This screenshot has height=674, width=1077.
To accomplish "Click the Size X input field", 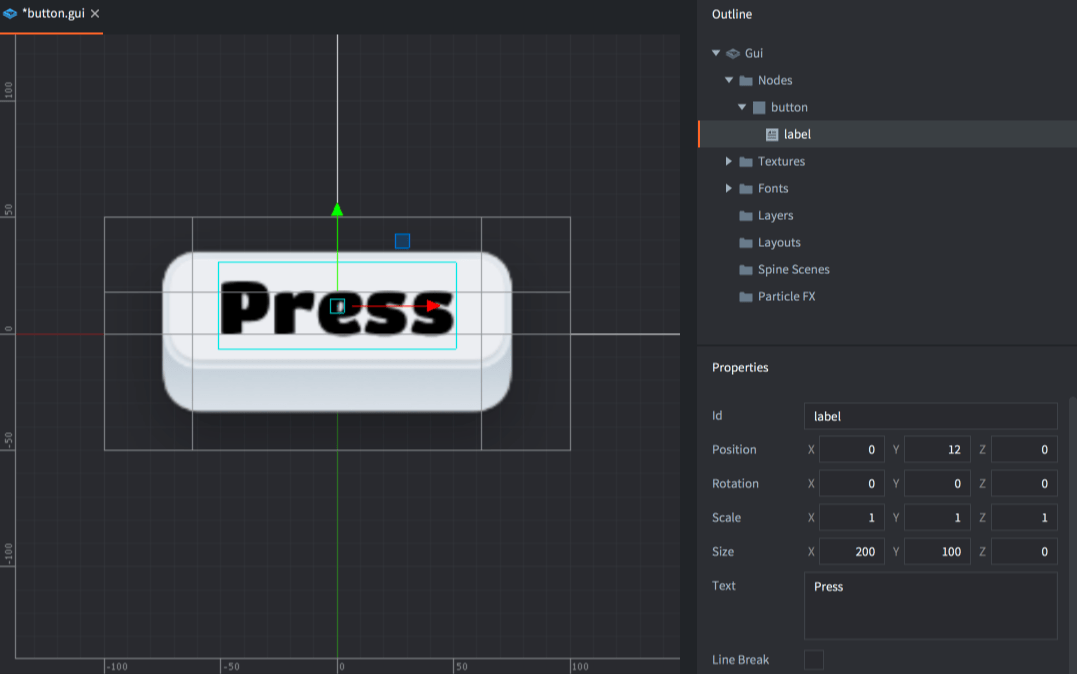I will click(x=851, y=552).
